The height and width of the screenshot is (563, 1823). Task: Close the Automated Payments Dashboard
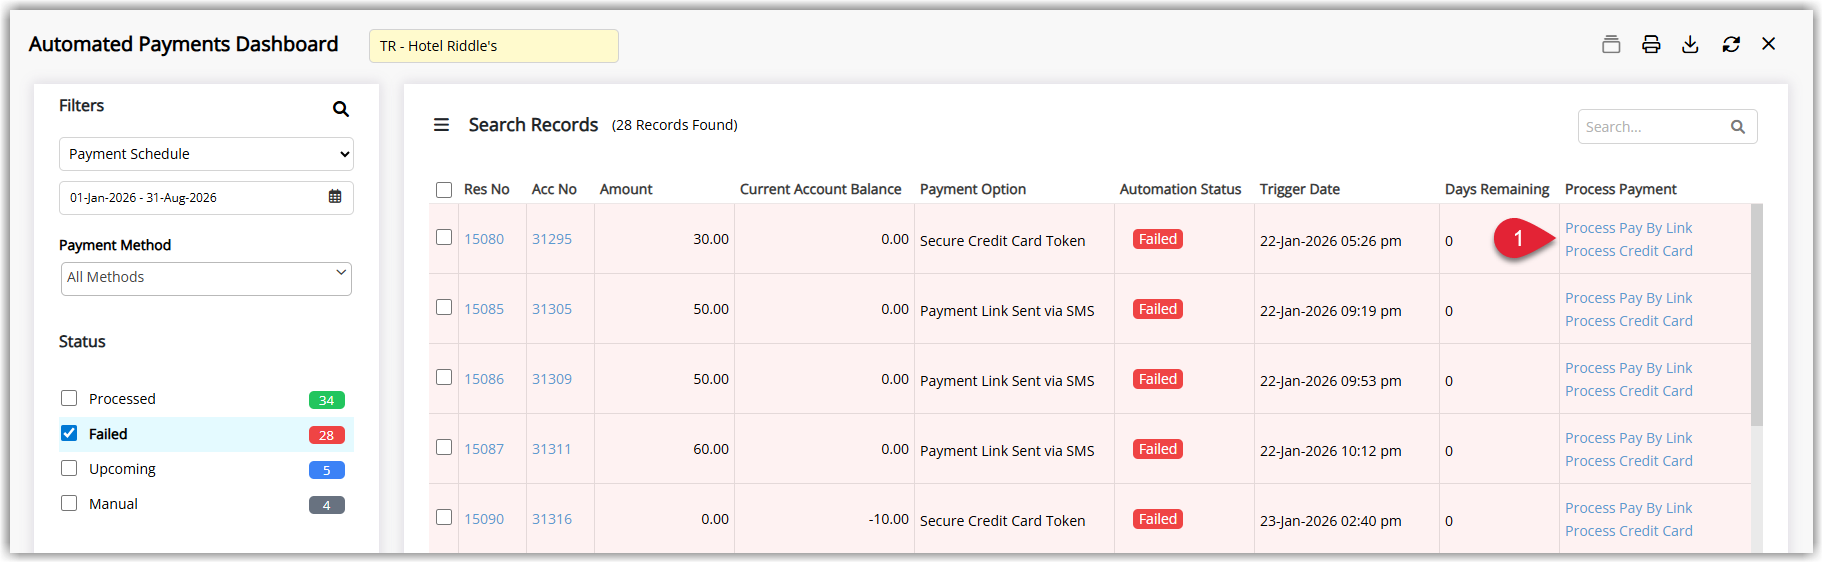(x=1769, y=44)
